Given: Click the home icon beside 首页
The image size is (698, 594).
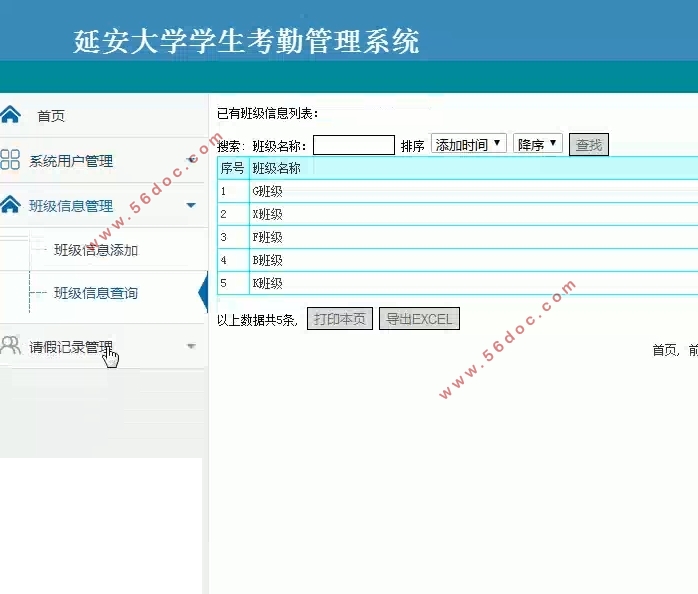Looking at the screenshot, I should click(x=10, y=115).
